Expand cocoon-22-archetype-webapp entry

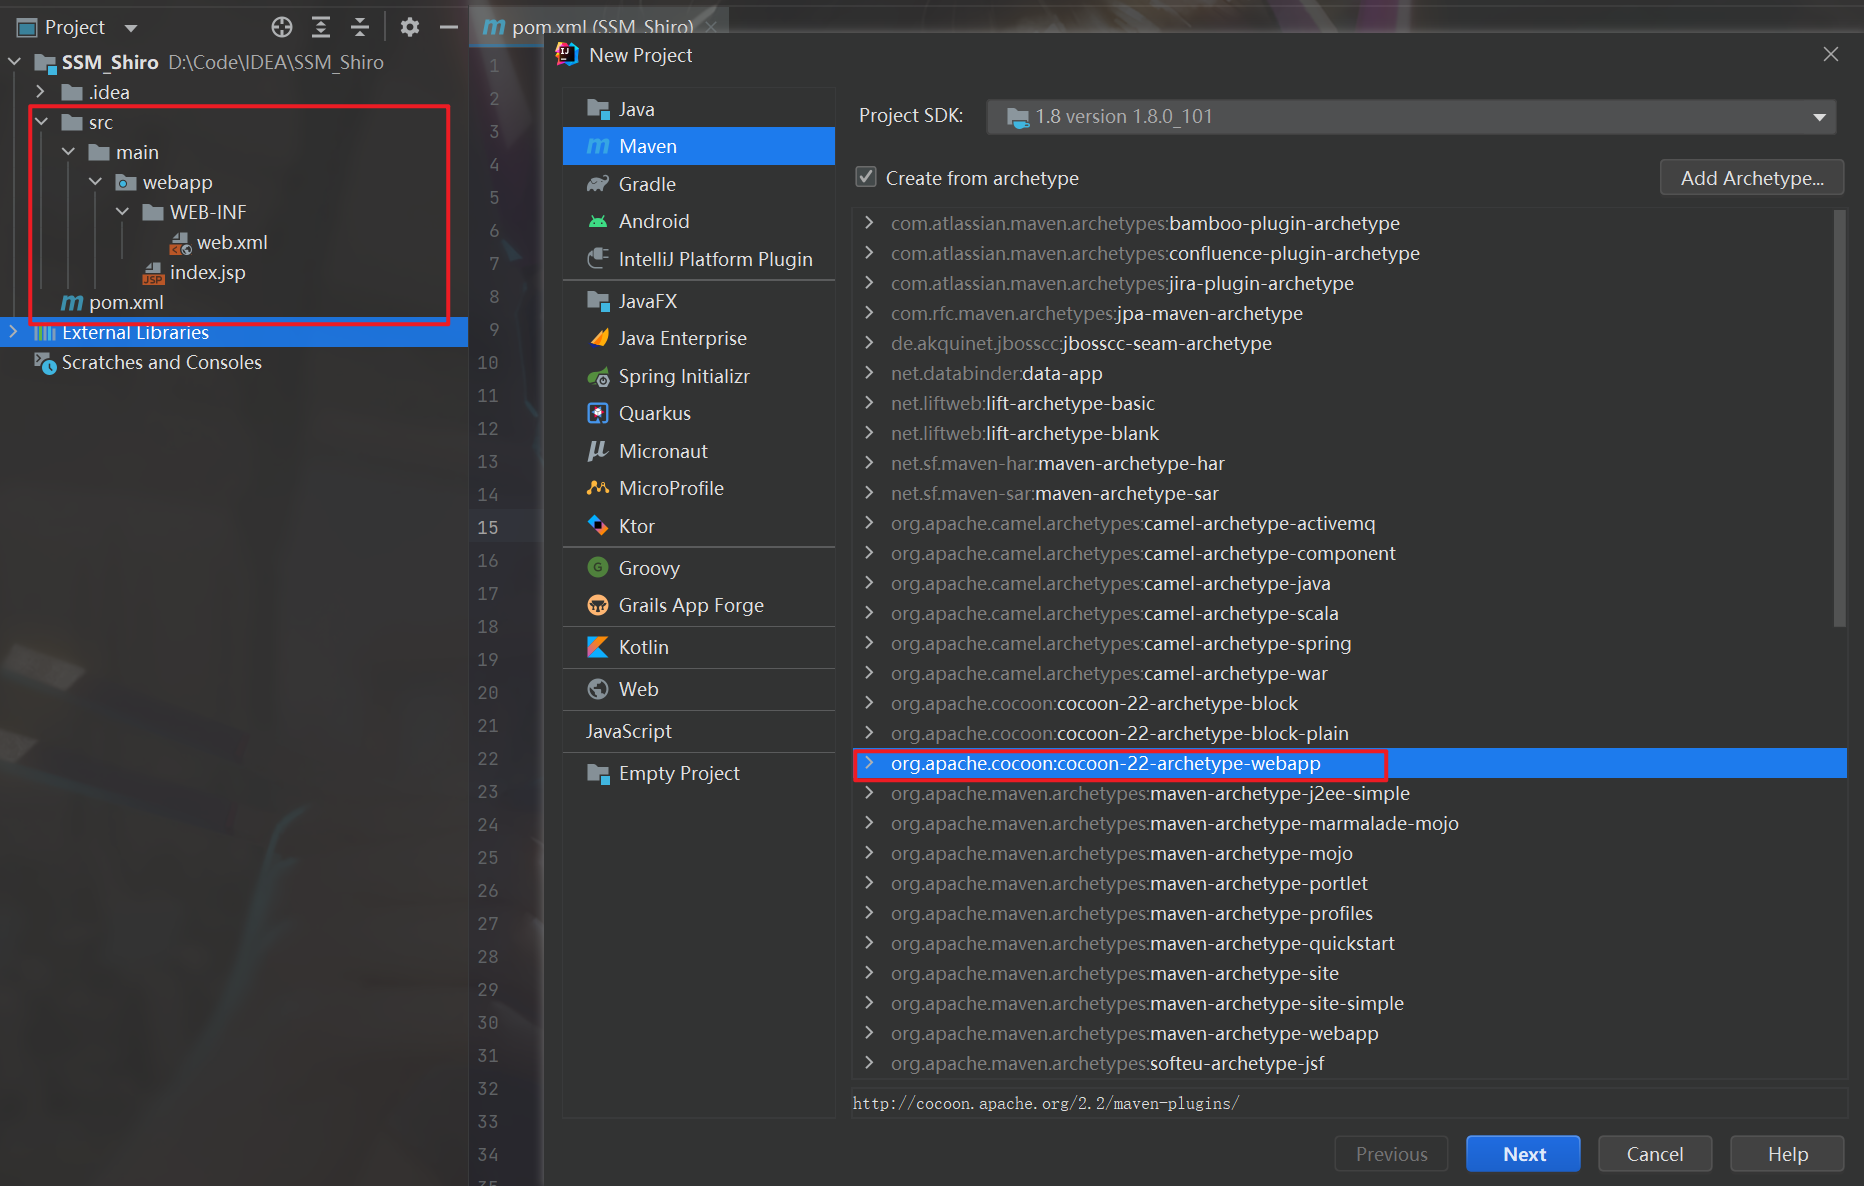pos(869,762)
